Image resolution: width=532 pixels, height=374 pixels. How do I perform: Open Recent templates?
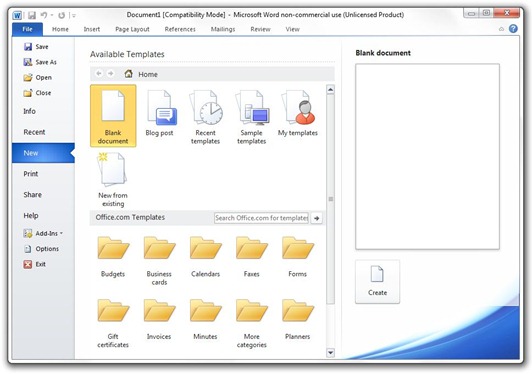(x=205, y=117)
